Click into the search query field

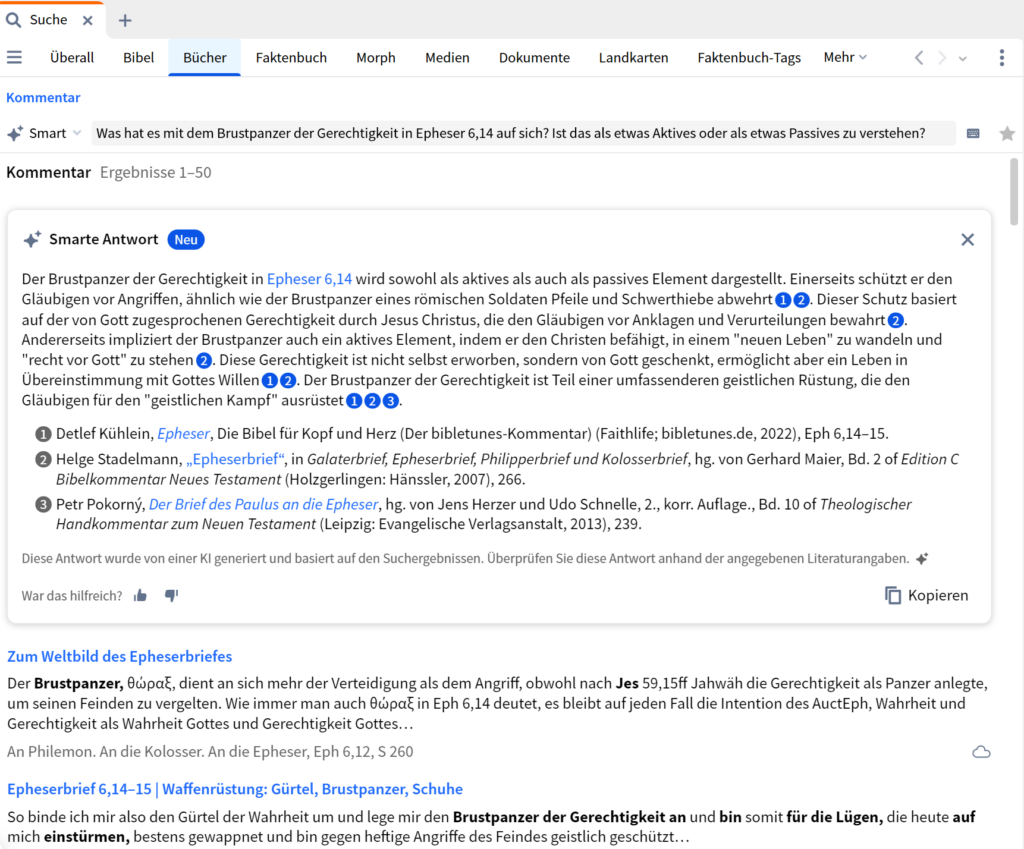(x=523, y=133)
